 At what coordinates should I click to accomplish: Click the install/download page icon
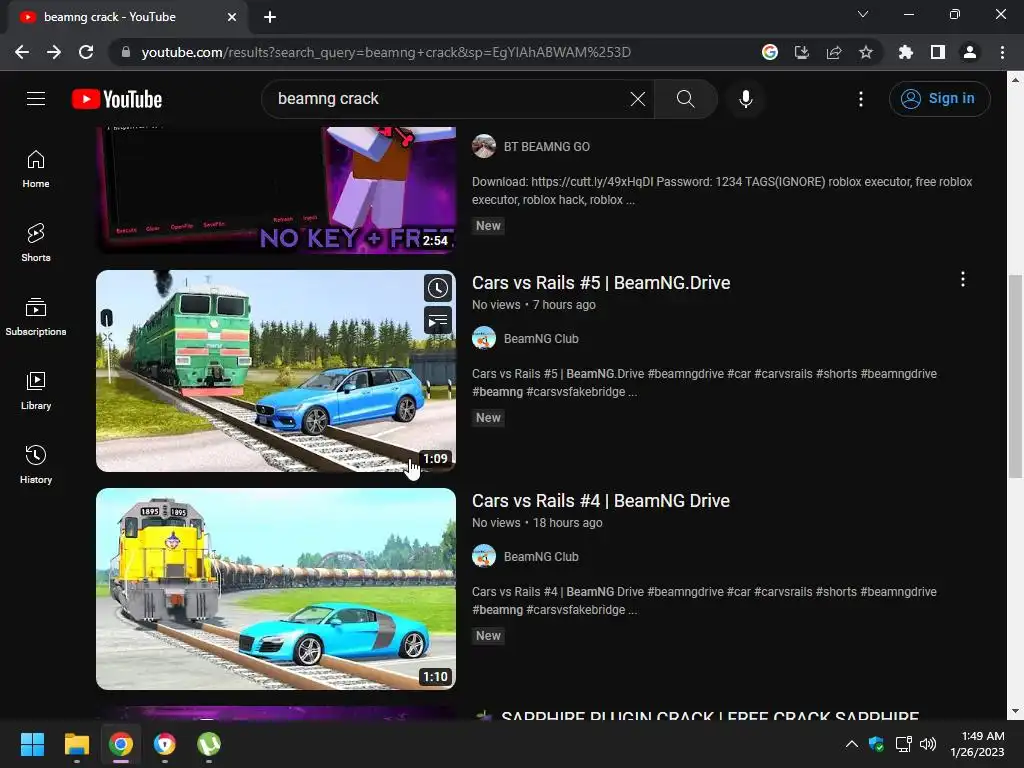pos(801,52)
